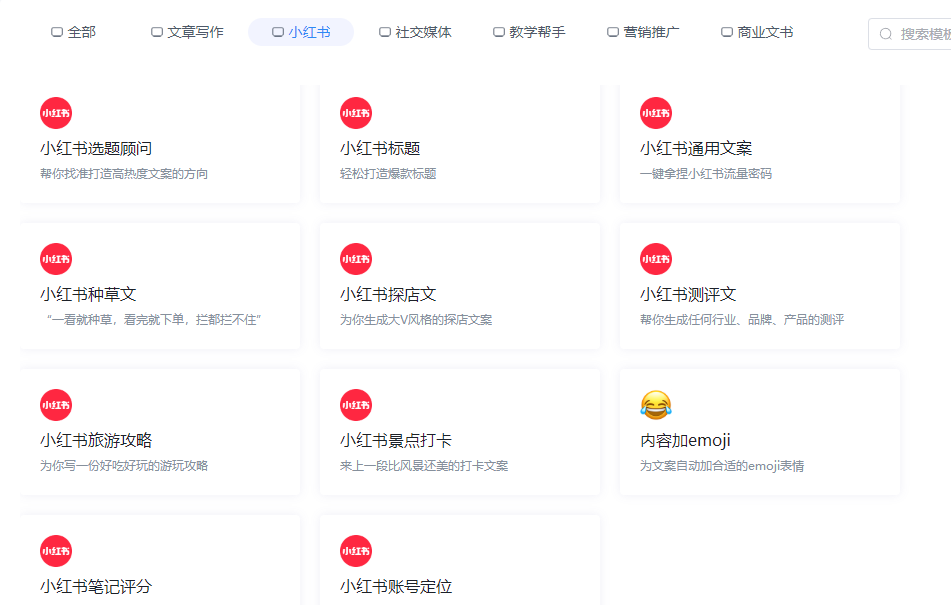Click the red badge on 小红书景点打卡 card
Viewport: 951px width, 616px height.
(x=355, y=405)
